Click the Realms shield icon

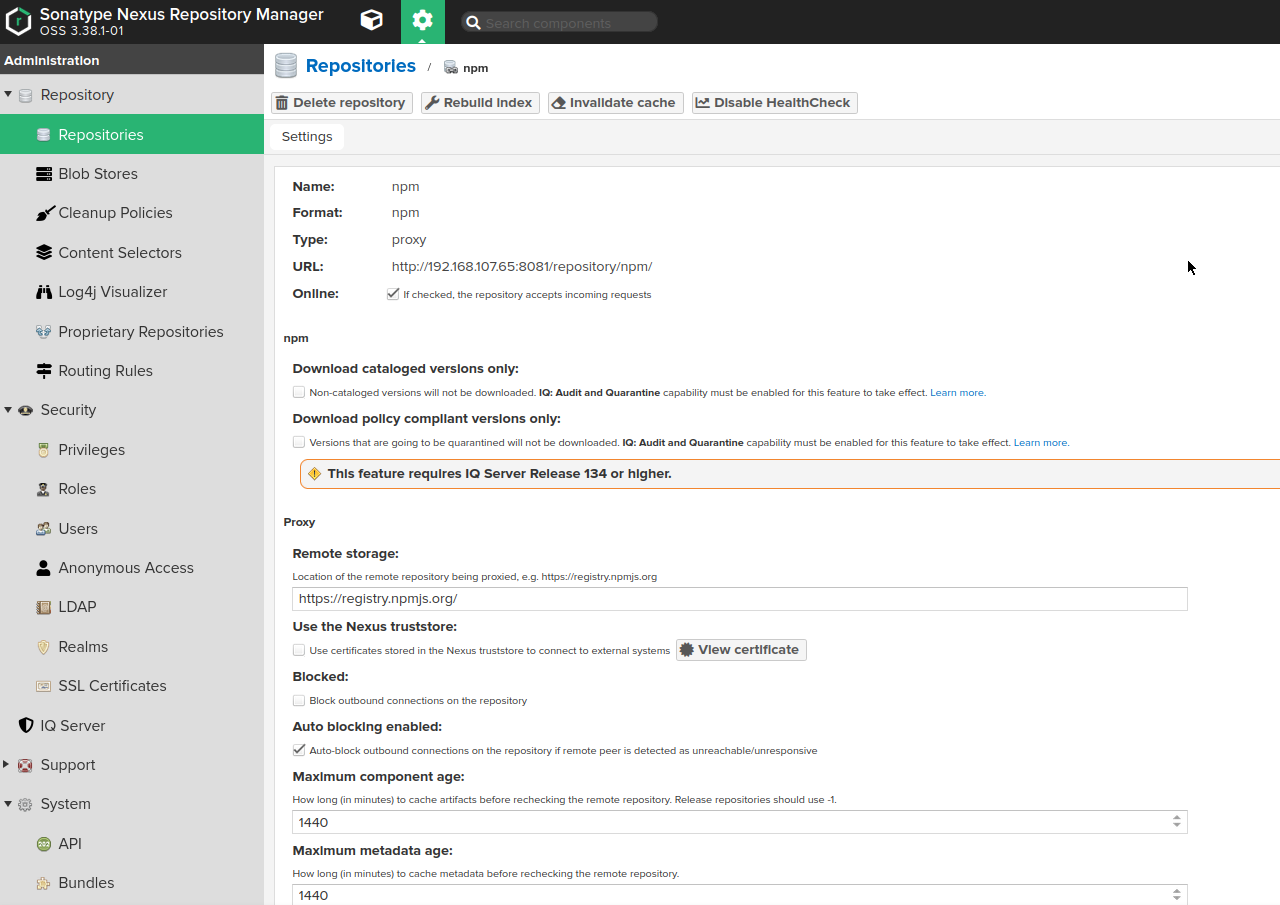43,647
